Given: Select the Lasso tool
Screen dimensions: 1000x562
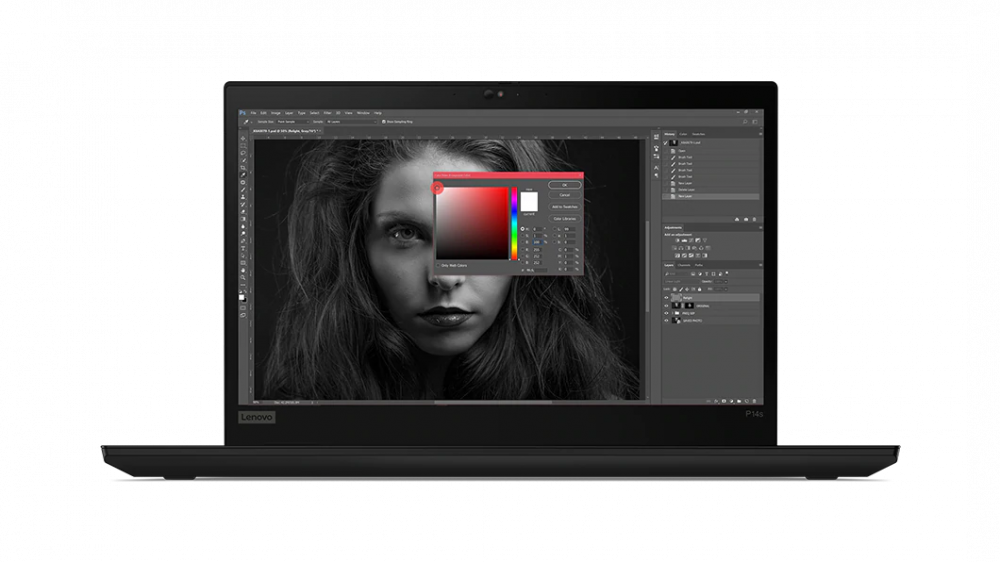Looking at the screenshot, I should tap(243, 153).
